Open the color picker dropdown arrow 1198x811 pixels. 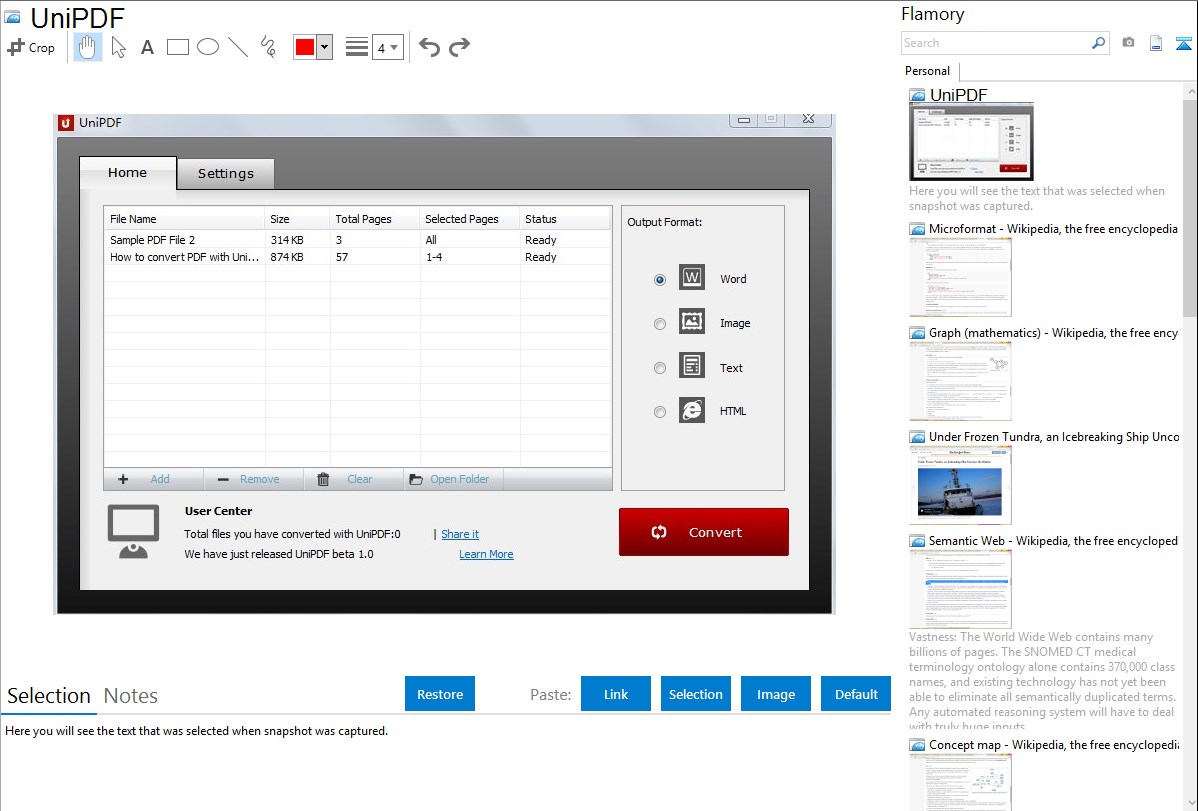tap(324, 47)
